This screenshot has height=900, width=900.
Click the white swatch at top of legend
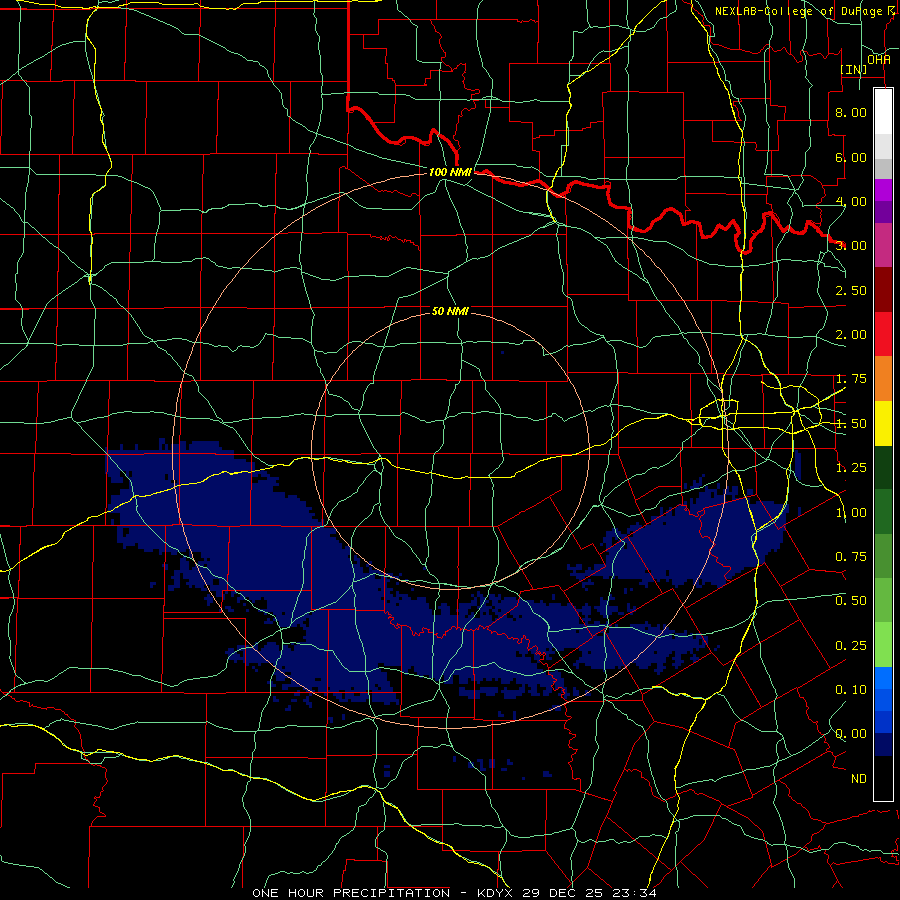(x=883, y=111)
